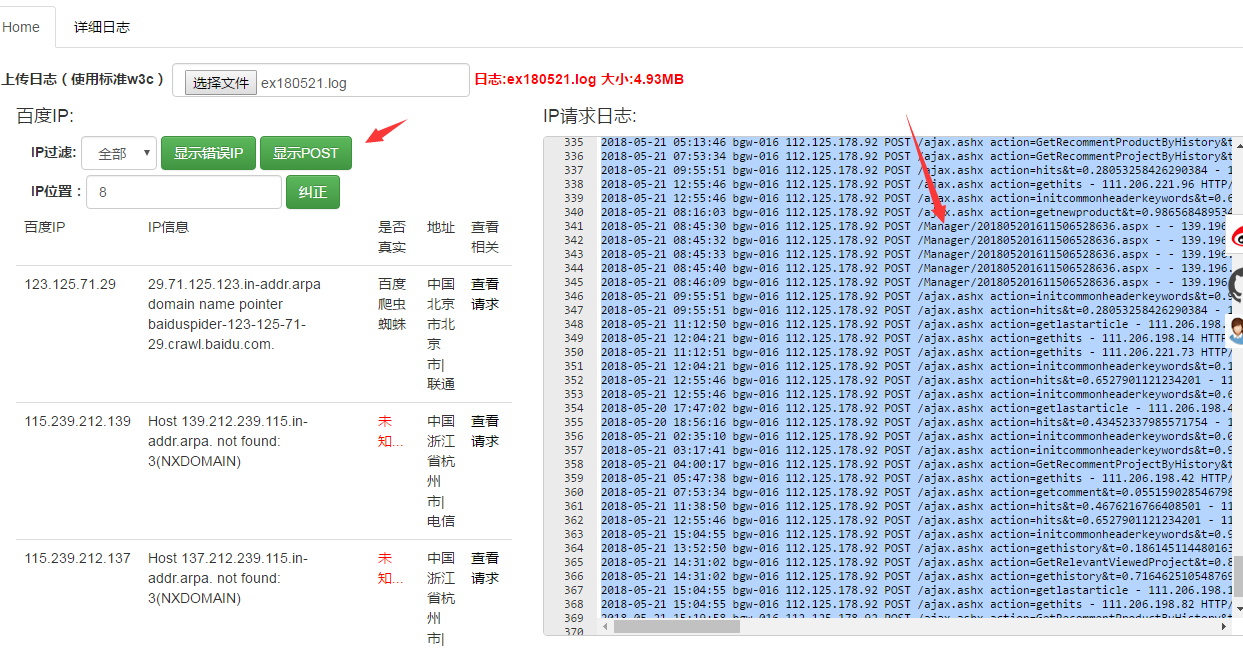This screenshot has height=650, width=1243.
Task: Click the red 日志:ex180521.log 大小:4.93MB status text
Action: (x=579, y=79)
